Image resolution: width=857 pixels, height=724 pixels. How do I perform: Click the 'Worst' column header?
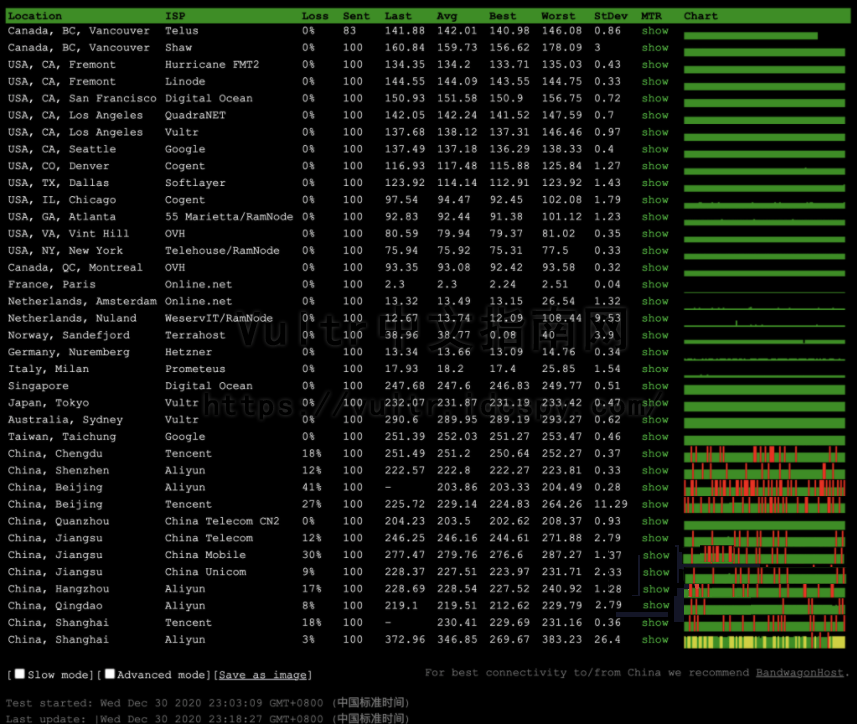tap(558, 16)
